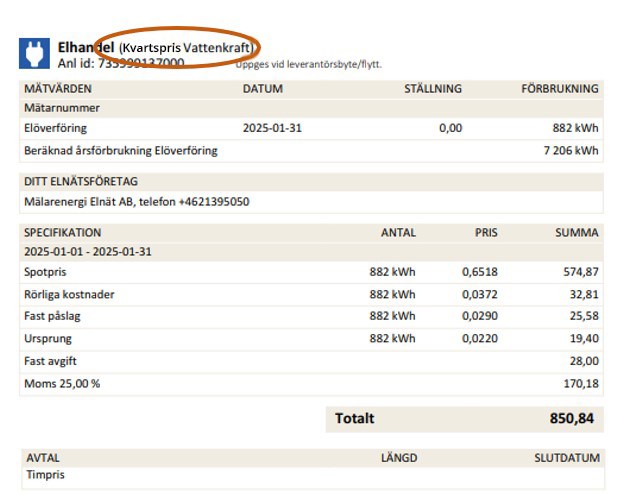Select the 'Fast avgift' row label

(50, 361)
